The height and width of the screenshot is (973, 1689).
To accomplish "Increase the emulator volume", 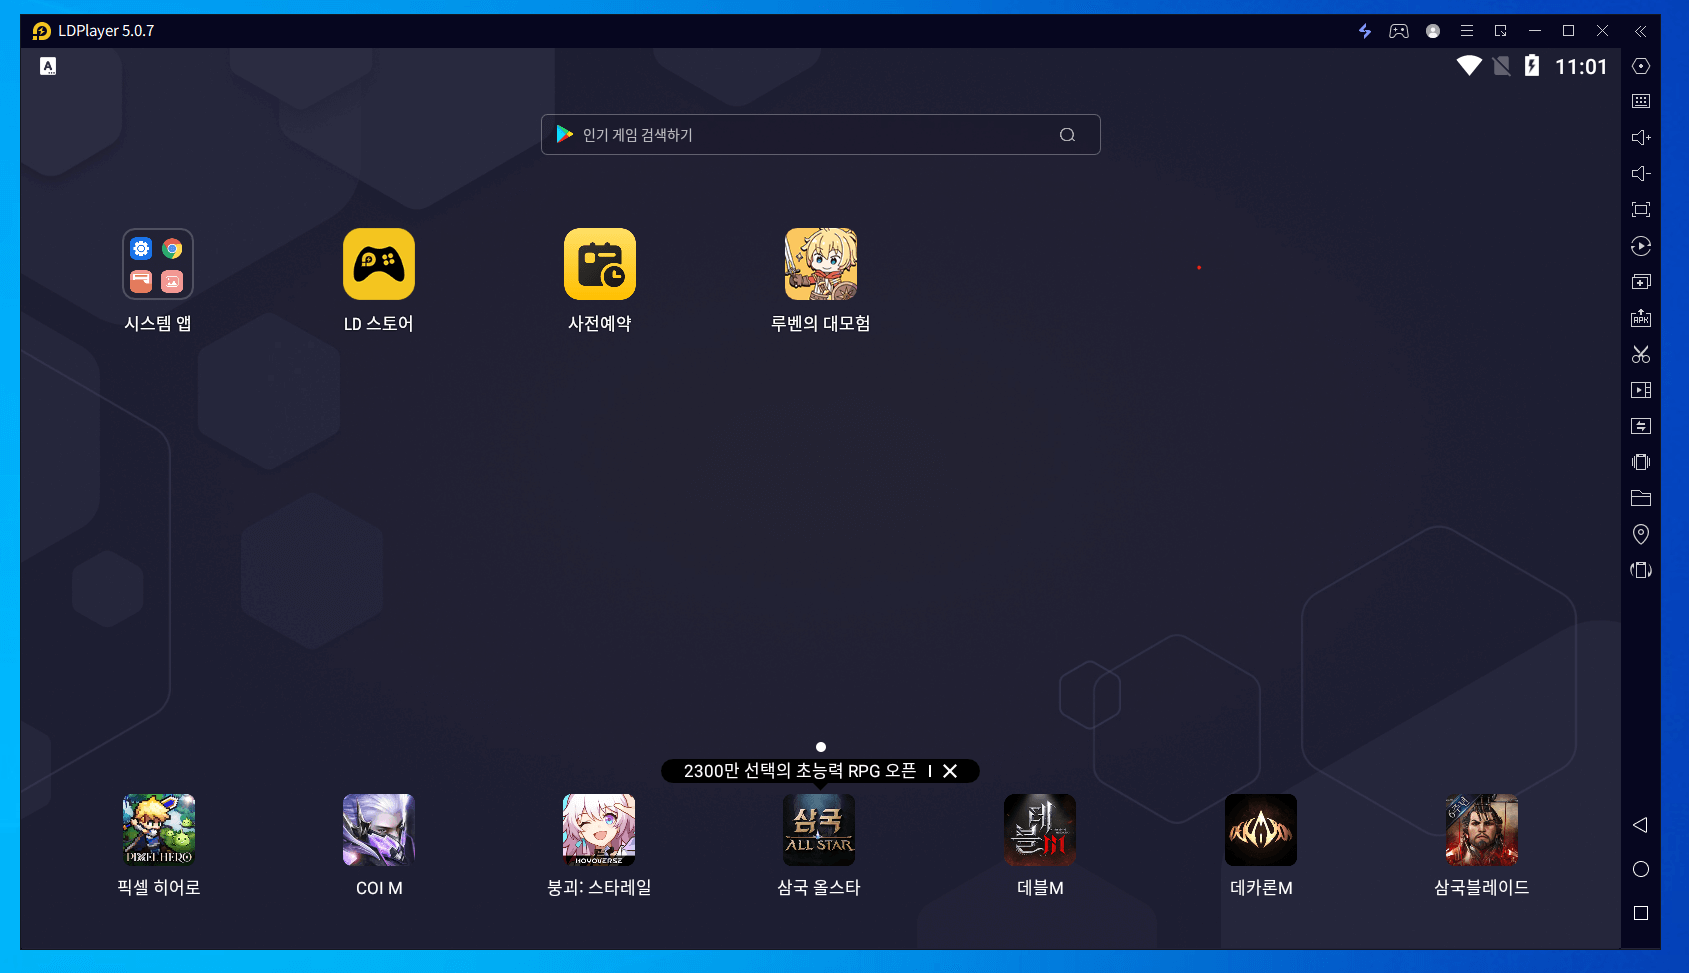I will coord(1640,138).
